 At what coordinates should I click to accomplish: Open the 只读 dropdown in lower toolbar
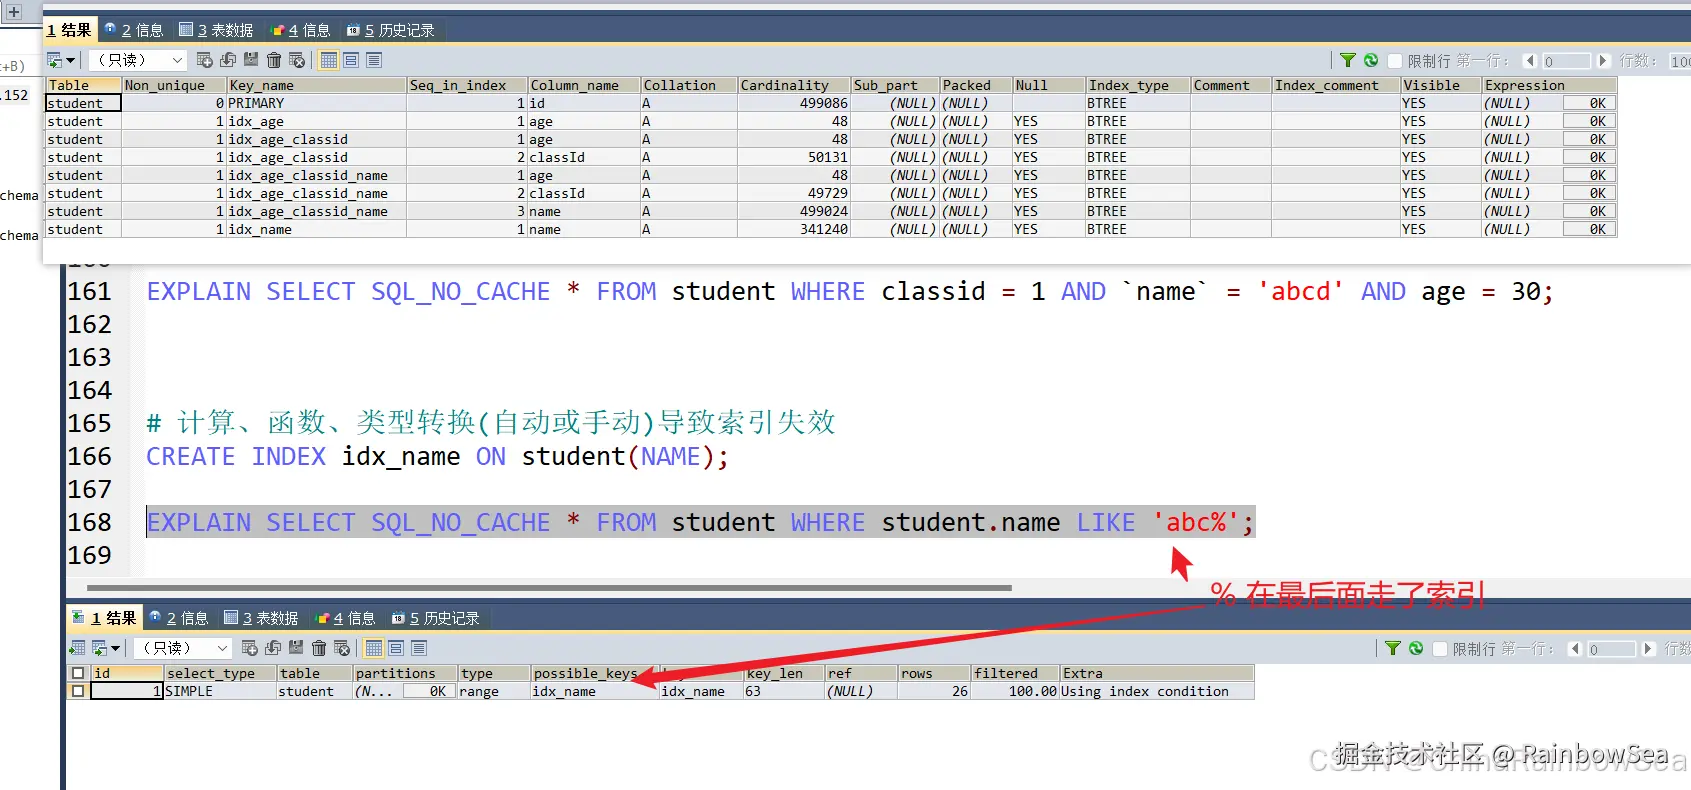183,648
